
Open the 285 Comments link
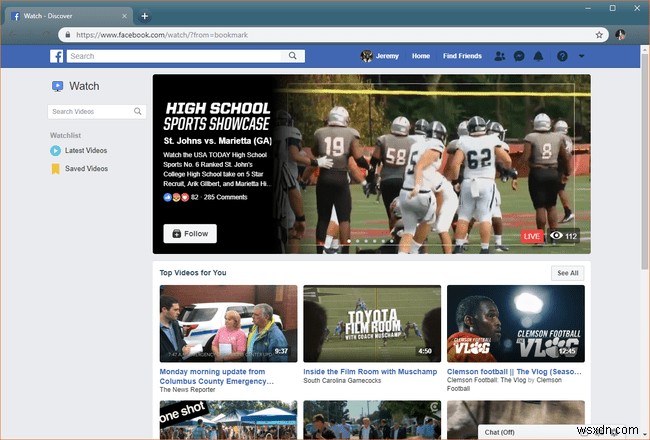(225, 197)
